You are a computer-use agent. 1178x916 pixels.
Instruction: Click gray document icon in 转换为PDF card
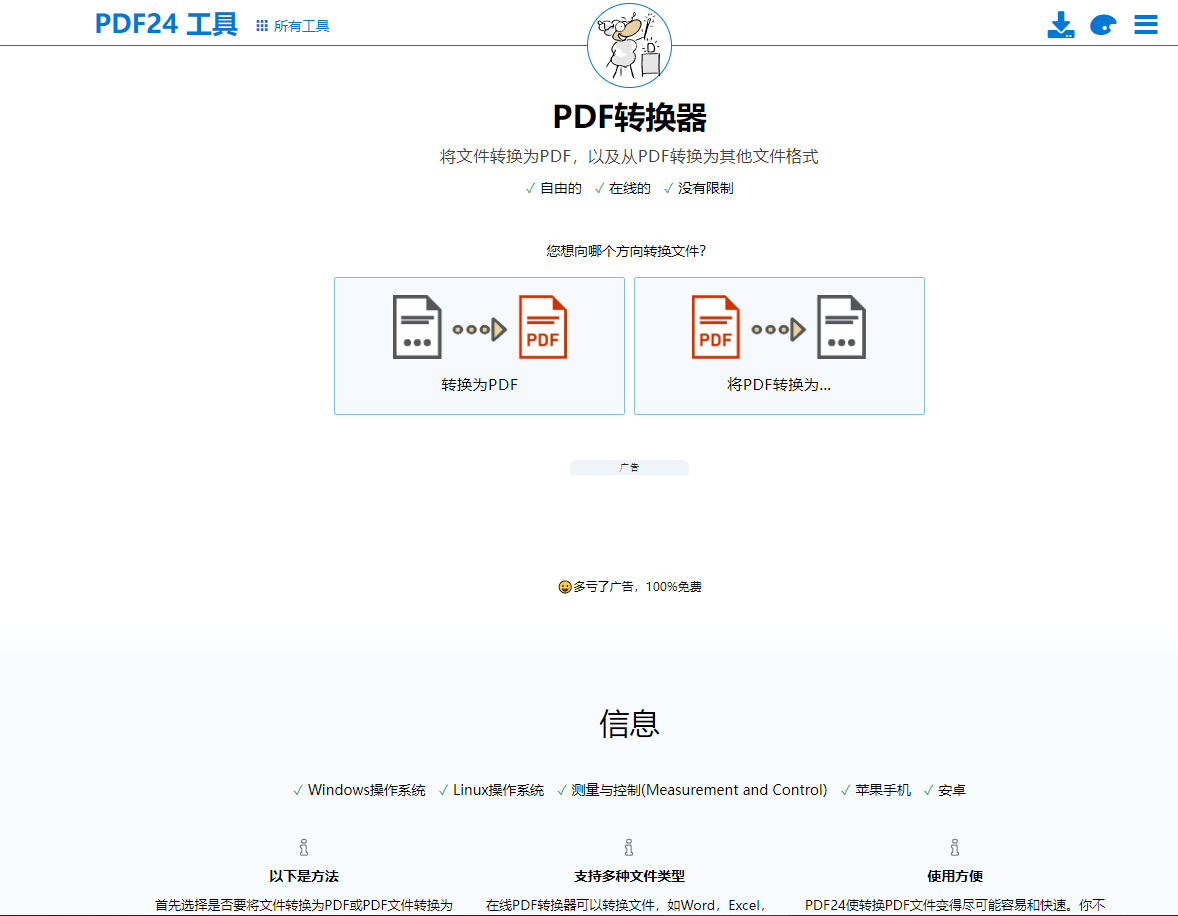click(x=417, y=327)
